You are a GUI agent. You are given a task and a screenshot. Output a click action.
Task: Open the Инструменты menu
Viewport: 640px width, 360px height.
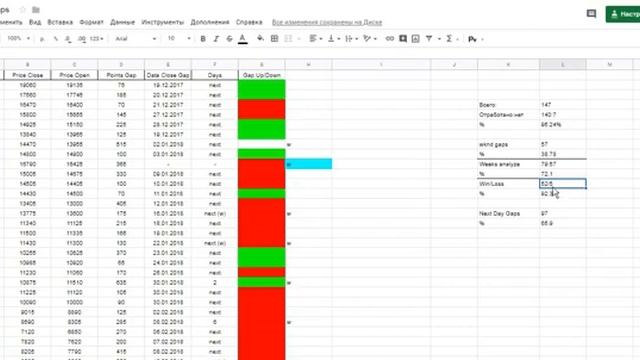[x=162, y=22]
